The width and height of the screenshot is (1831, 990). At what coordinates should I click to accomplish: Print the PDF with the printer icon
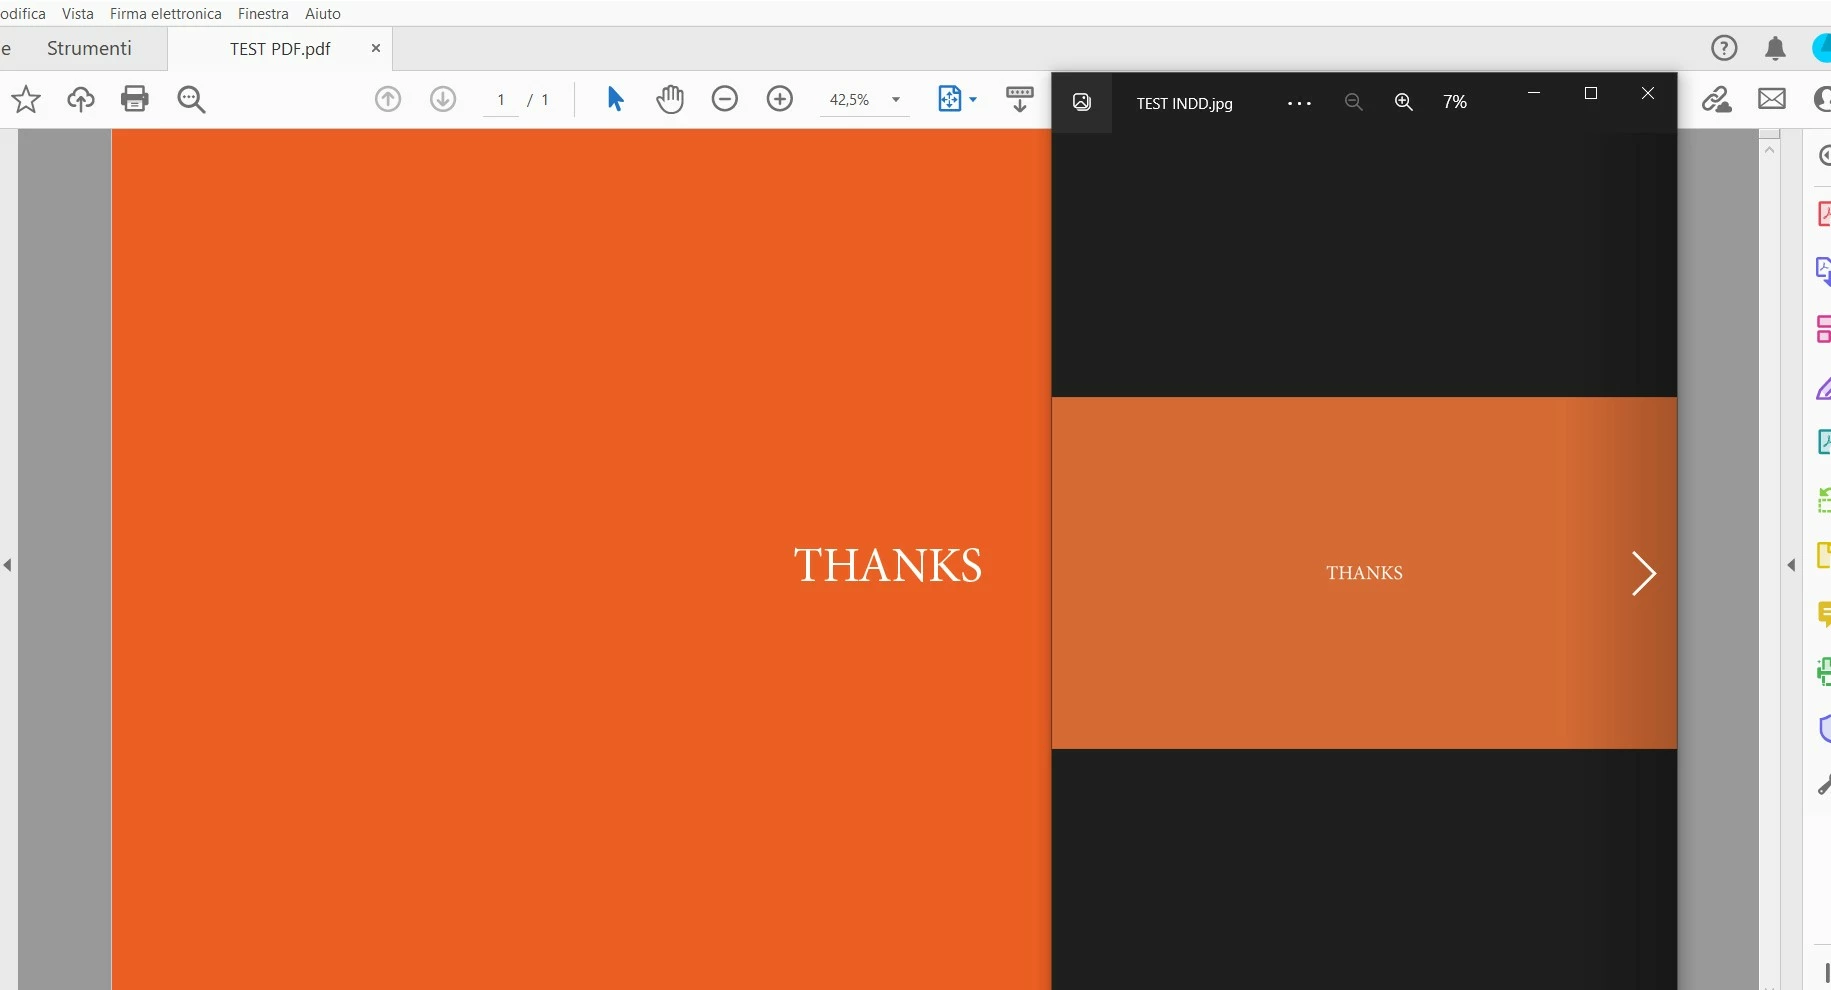pyautogui.click(x=135, y=98)
